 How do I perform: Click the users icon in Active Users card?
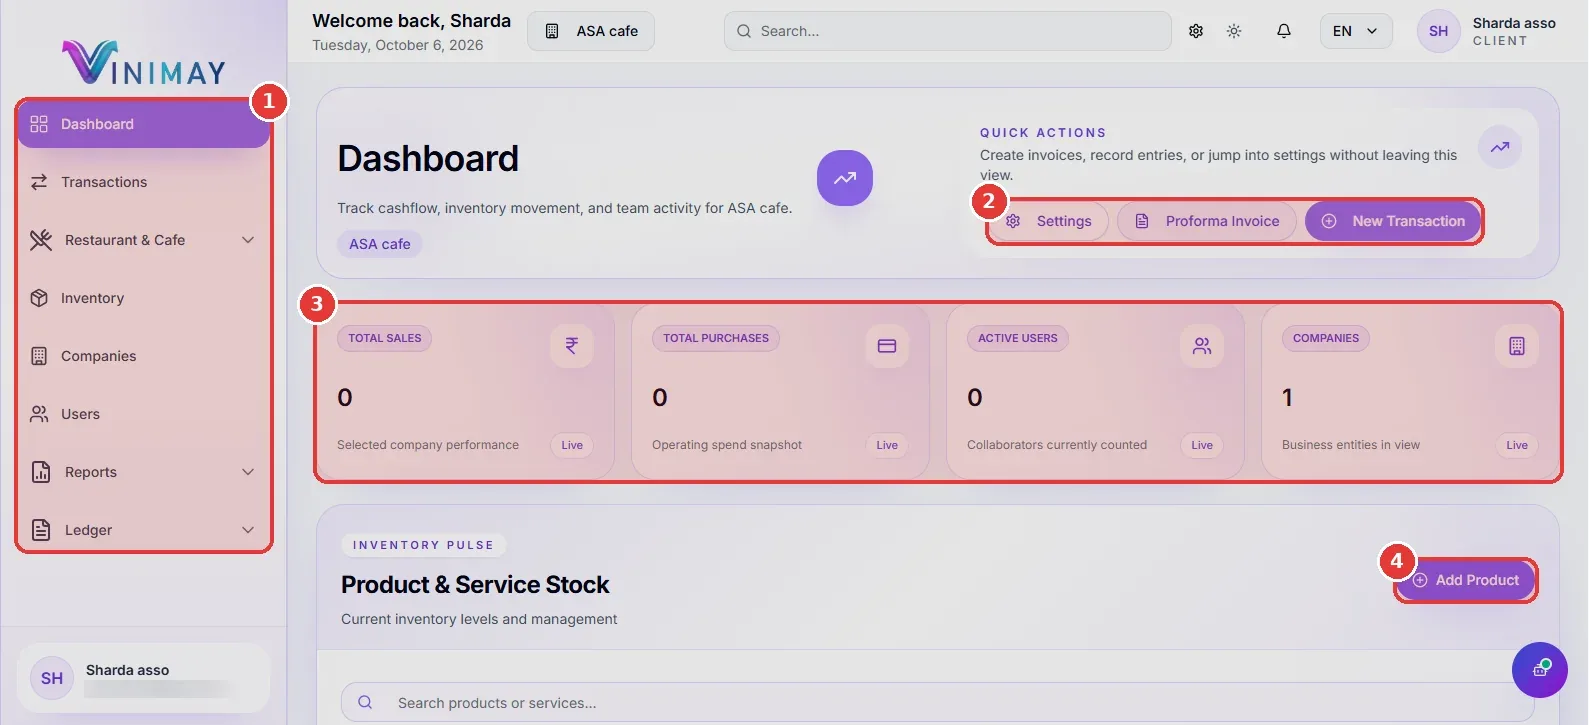pyautogui.click(x=1202, y=346)
